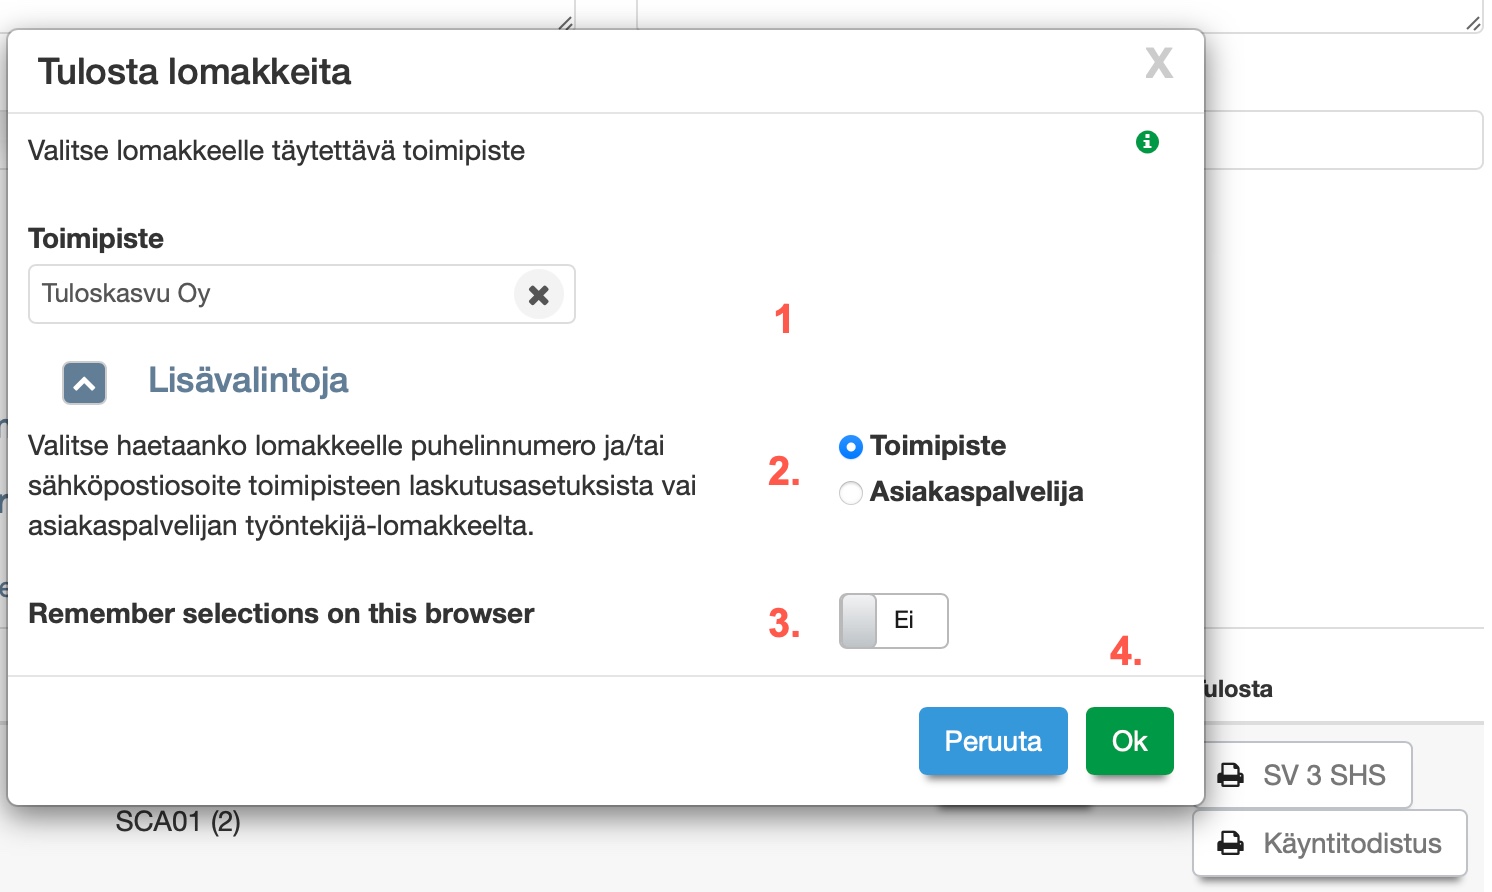Toggle the Remember selections switch
Screen dimensions: 1492x892
point(893,621)
